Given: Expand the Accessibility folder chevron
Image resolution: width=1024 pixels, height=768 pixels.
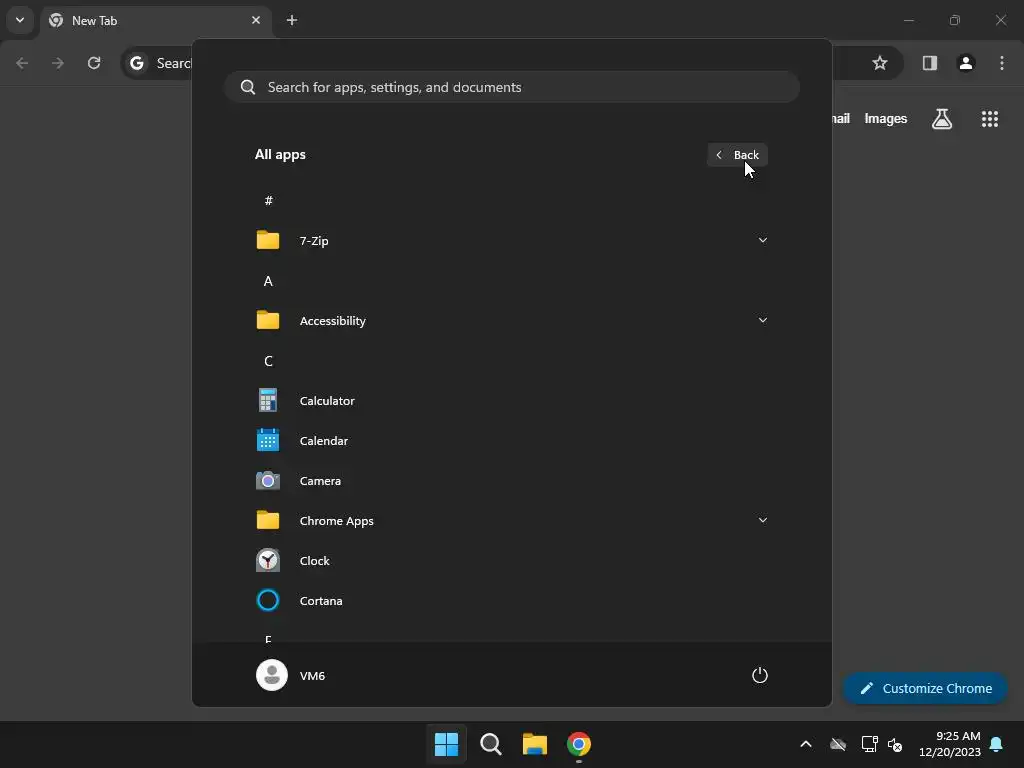Looking at the screenshot, I should click(763, 321).
